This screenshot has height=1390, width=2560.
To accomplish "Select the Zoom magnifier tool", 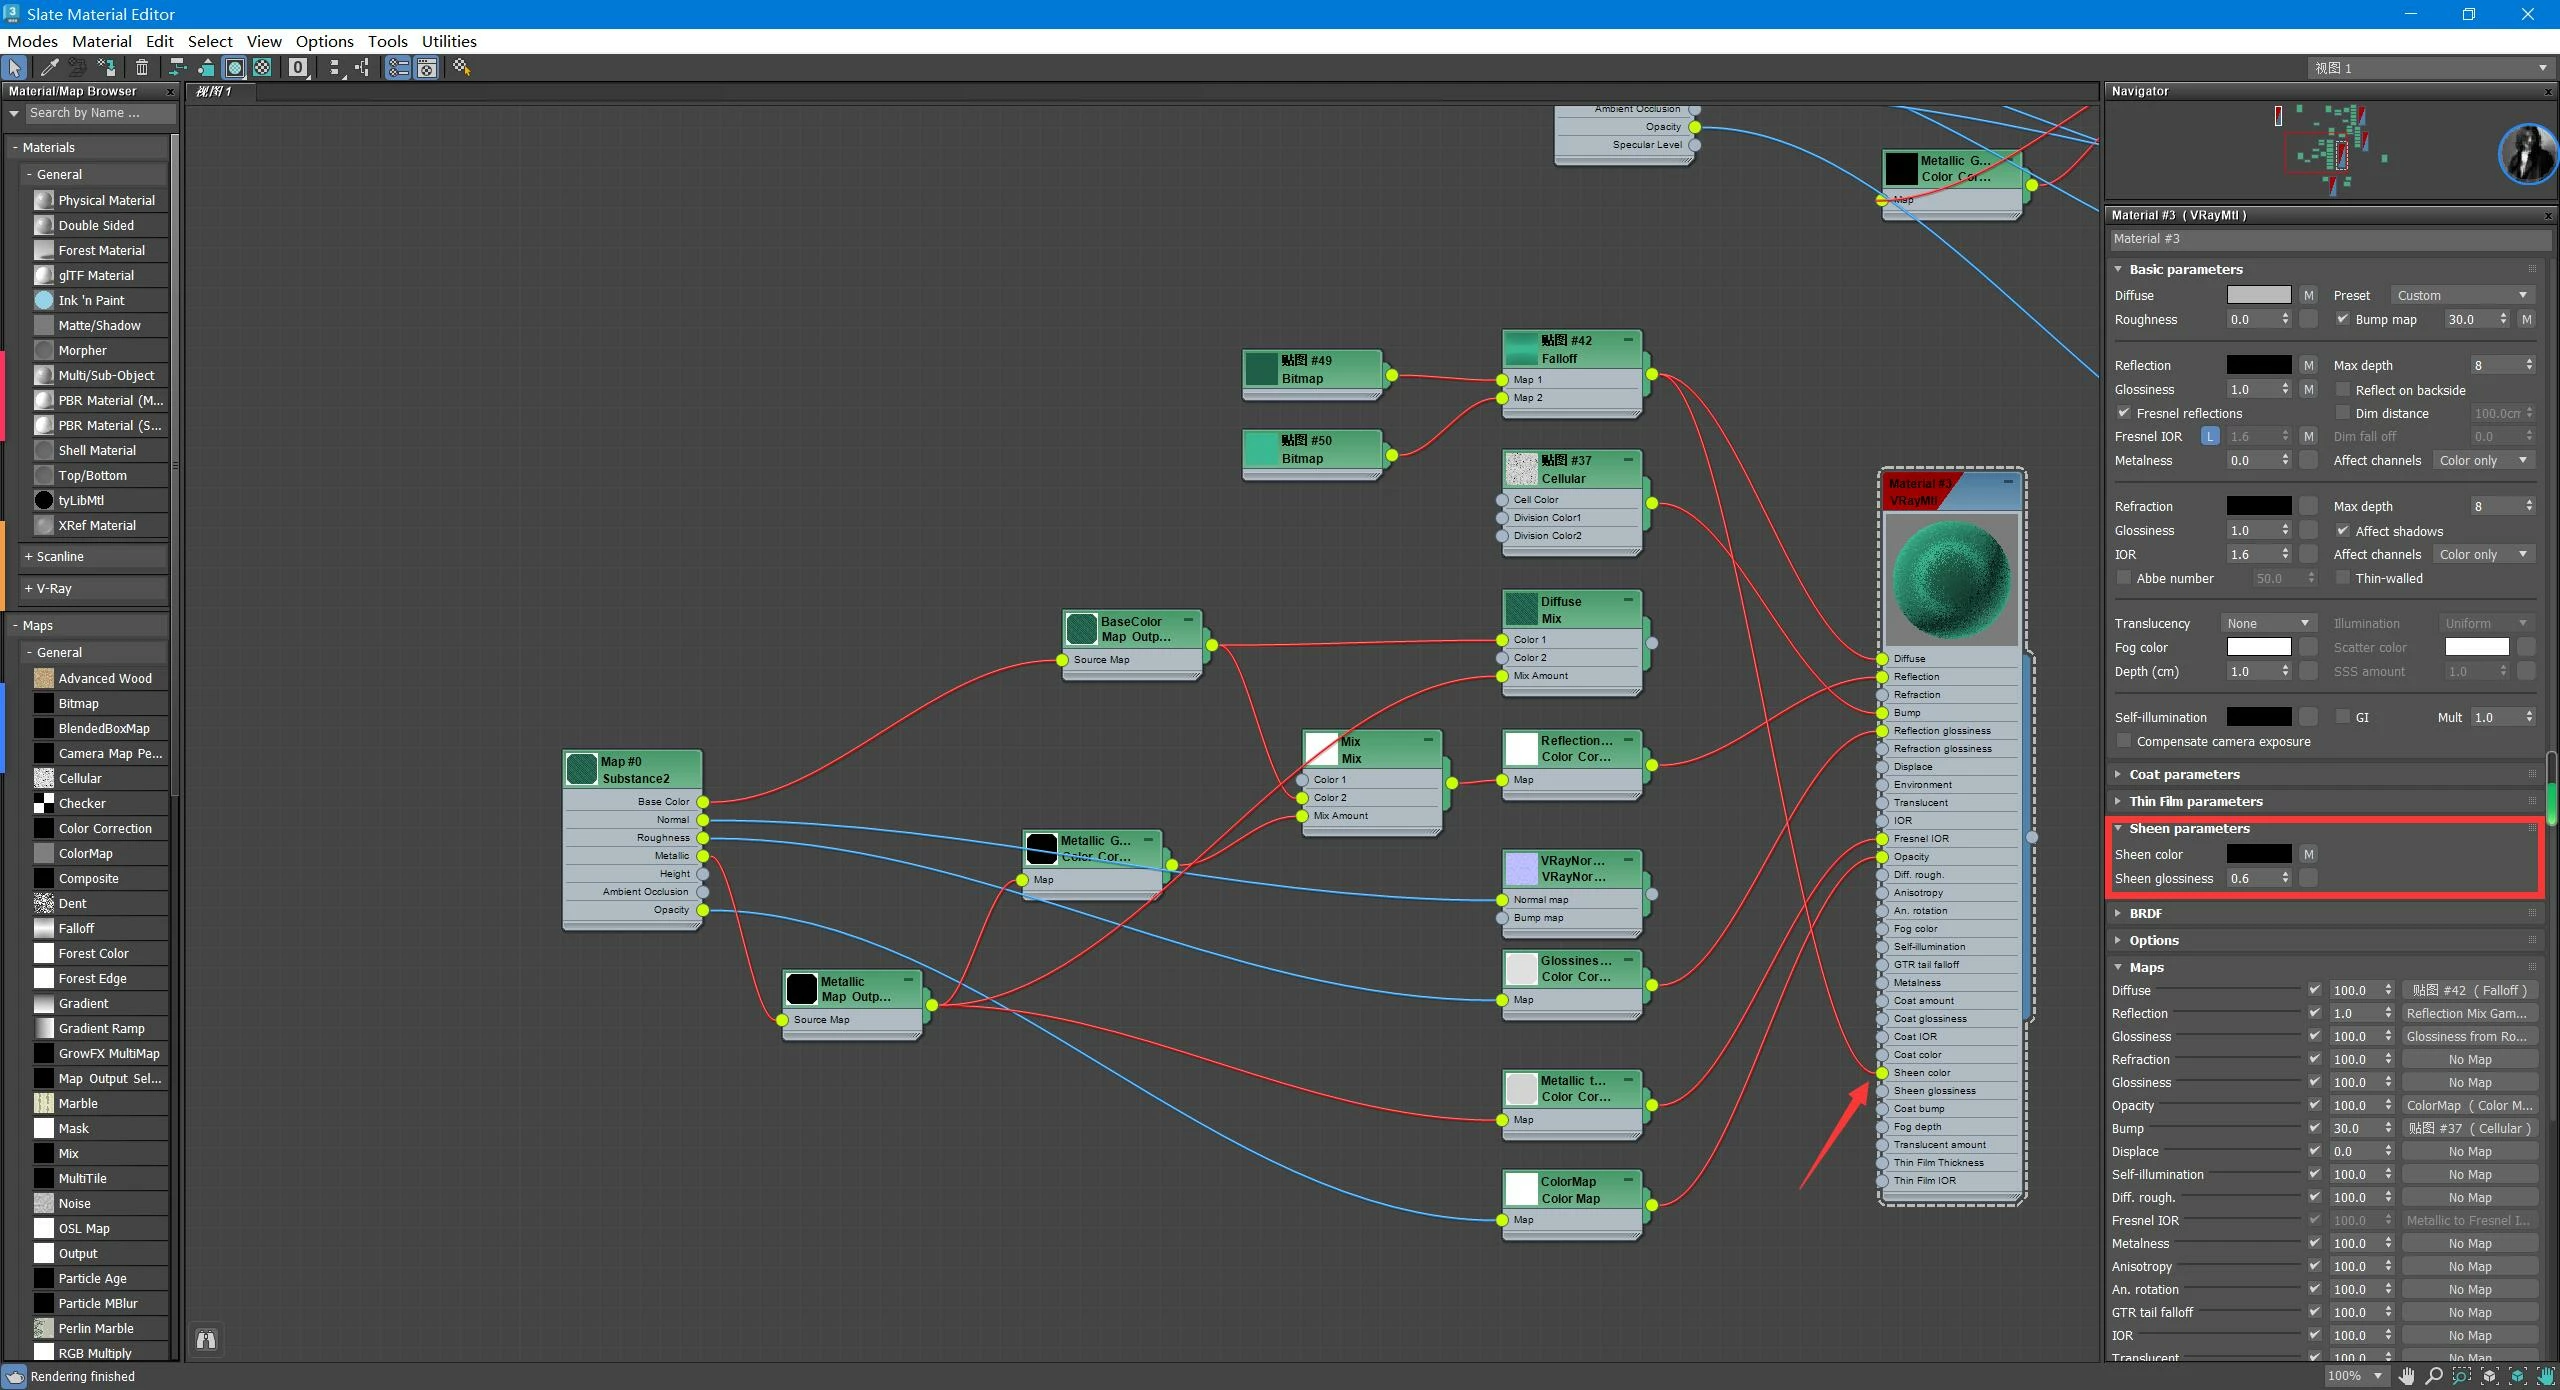I will pyautogui.click(x=2434, y=1376).
